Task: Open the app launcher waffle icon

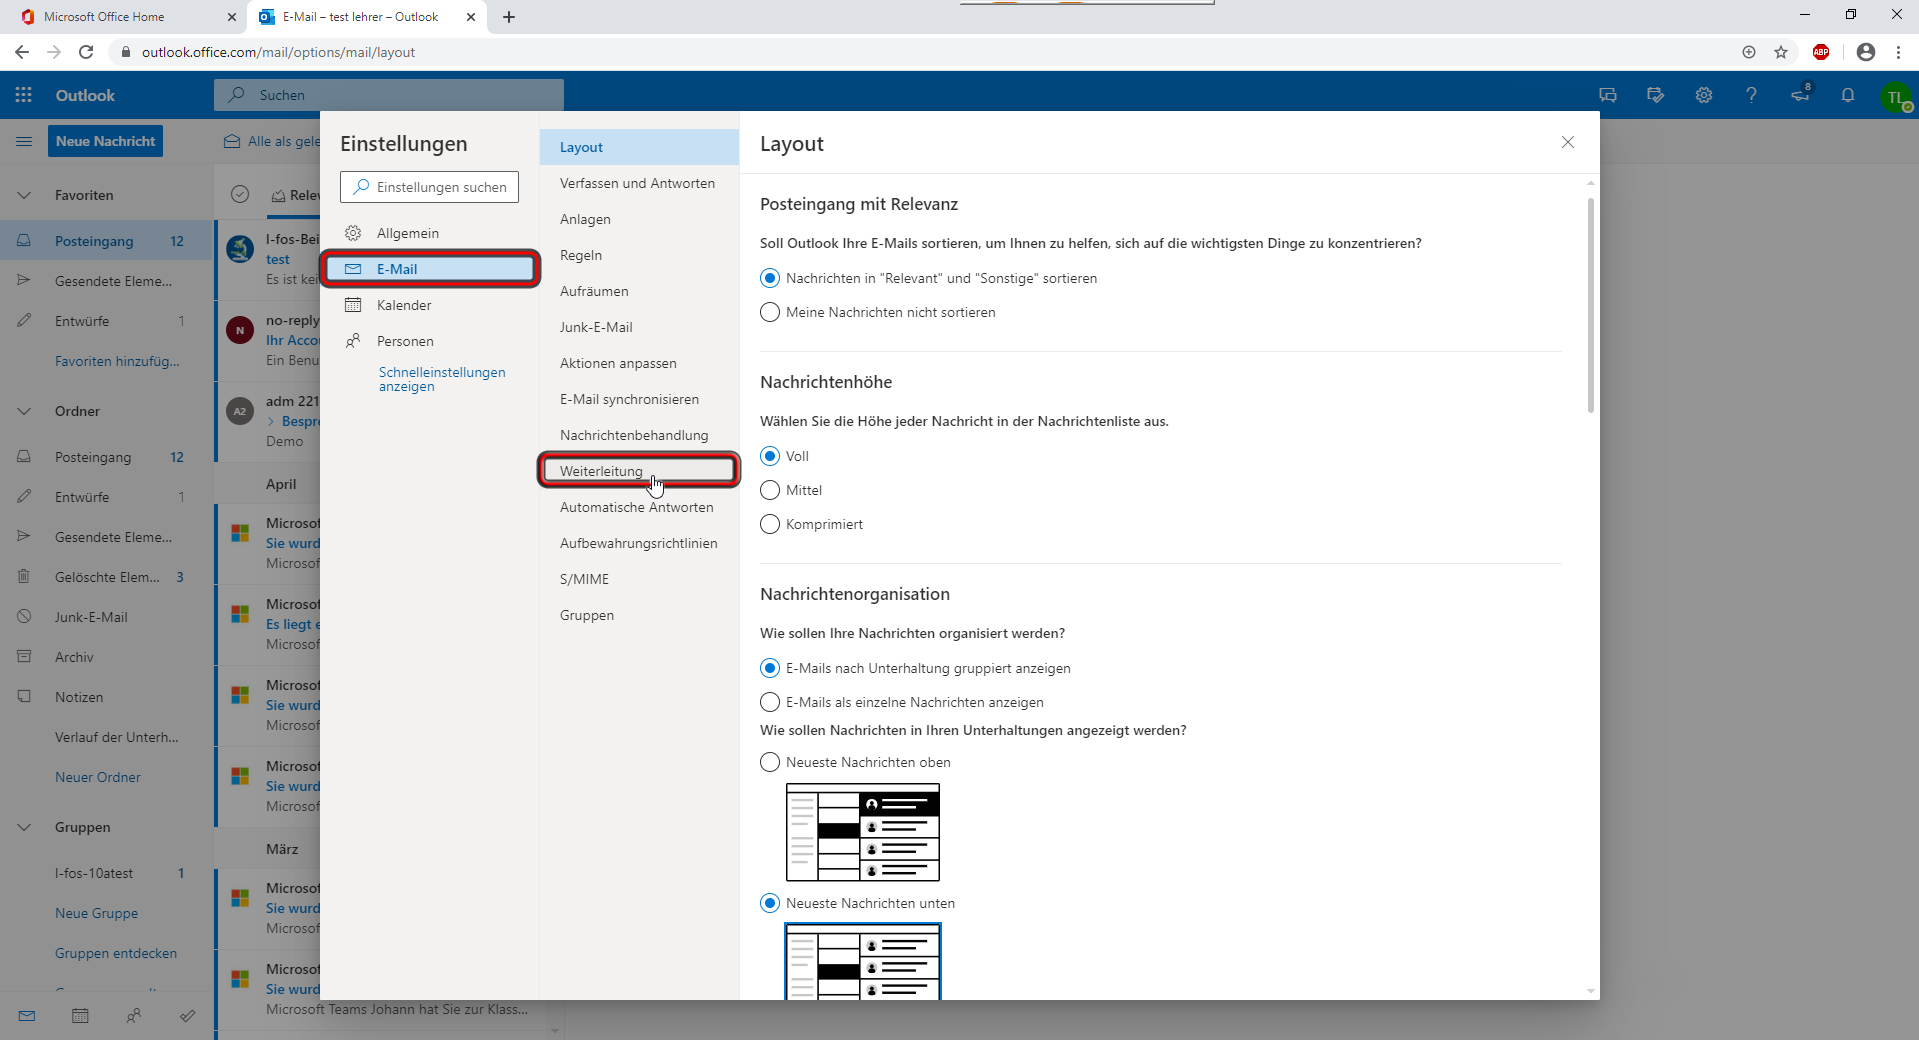Action: tap(23, 95)
